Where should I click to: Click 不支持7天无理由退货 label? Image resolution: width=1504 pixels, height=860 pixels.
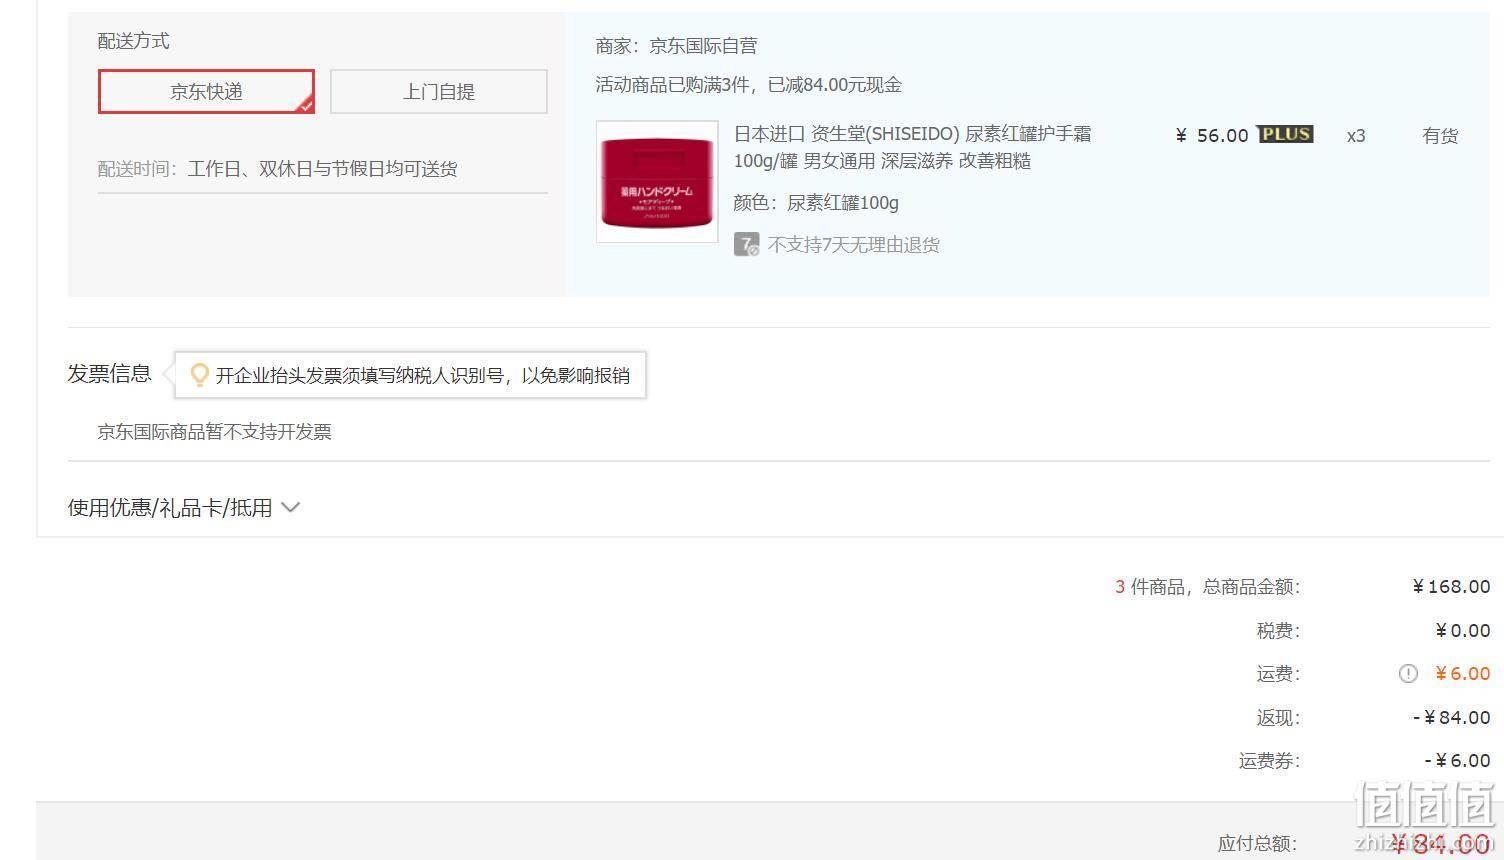click(854, 245)
